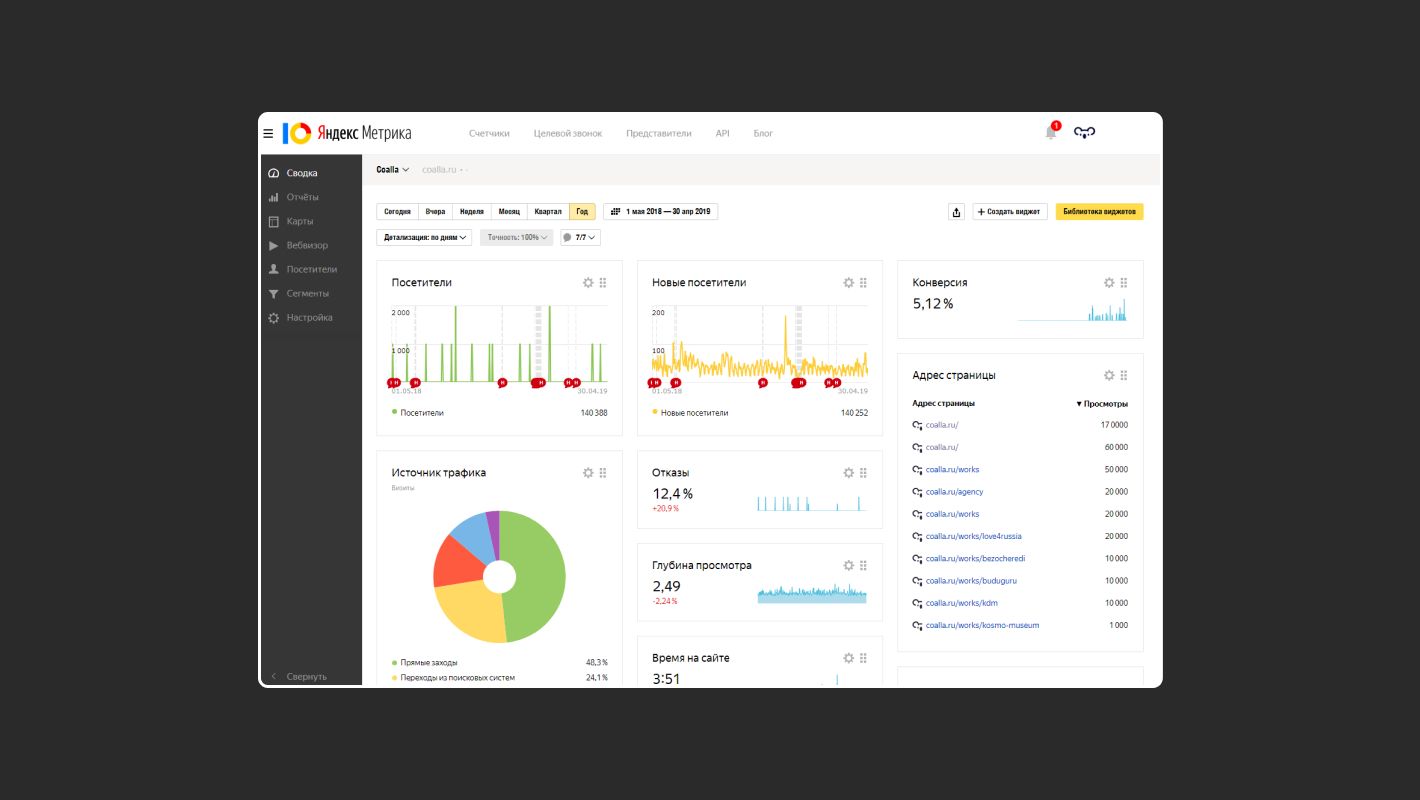Viewport: 1420px width, 800px height.
Task: Open settings gear on Посетители widget
Action: click(588, 283)
